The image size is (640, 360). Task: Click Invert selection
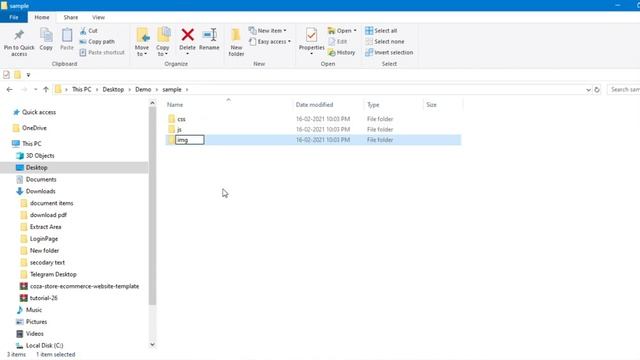coord(389,53)
